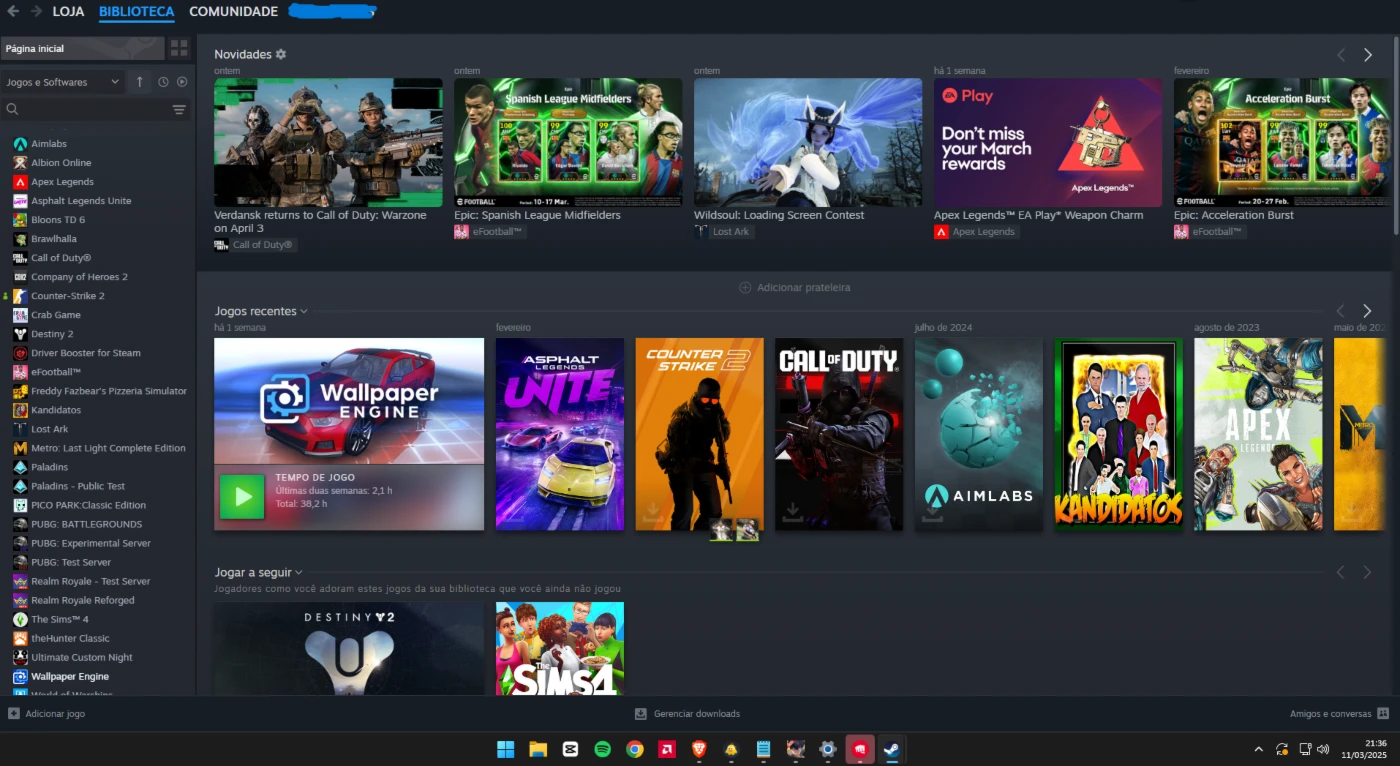1400x766 pixels.
Task: Switch to collections grid view icon
Action: pyautogui.click(x=179, y=48)
